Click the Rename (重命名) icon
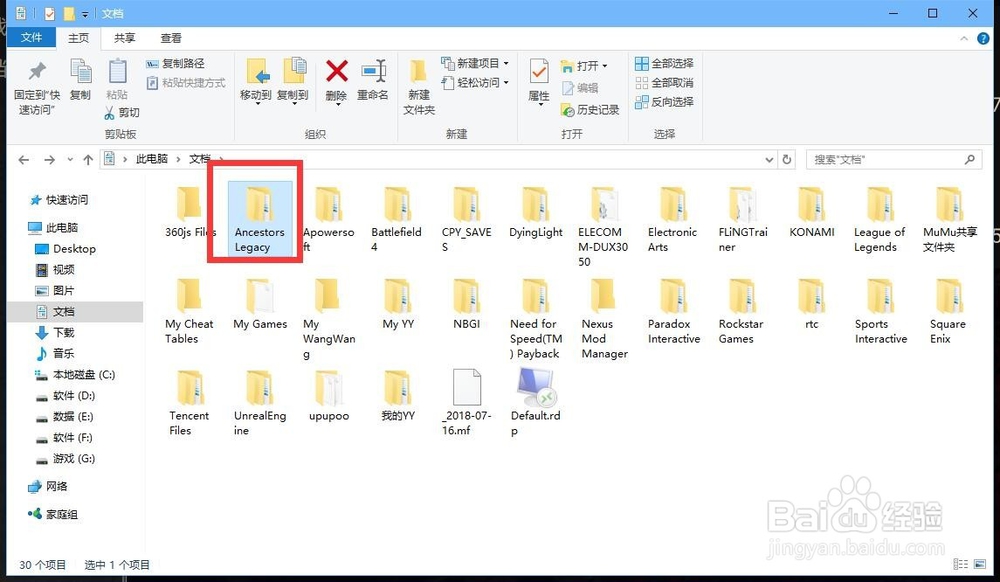The width and height of the screenshot is (1000, 582). coord(373,71)
